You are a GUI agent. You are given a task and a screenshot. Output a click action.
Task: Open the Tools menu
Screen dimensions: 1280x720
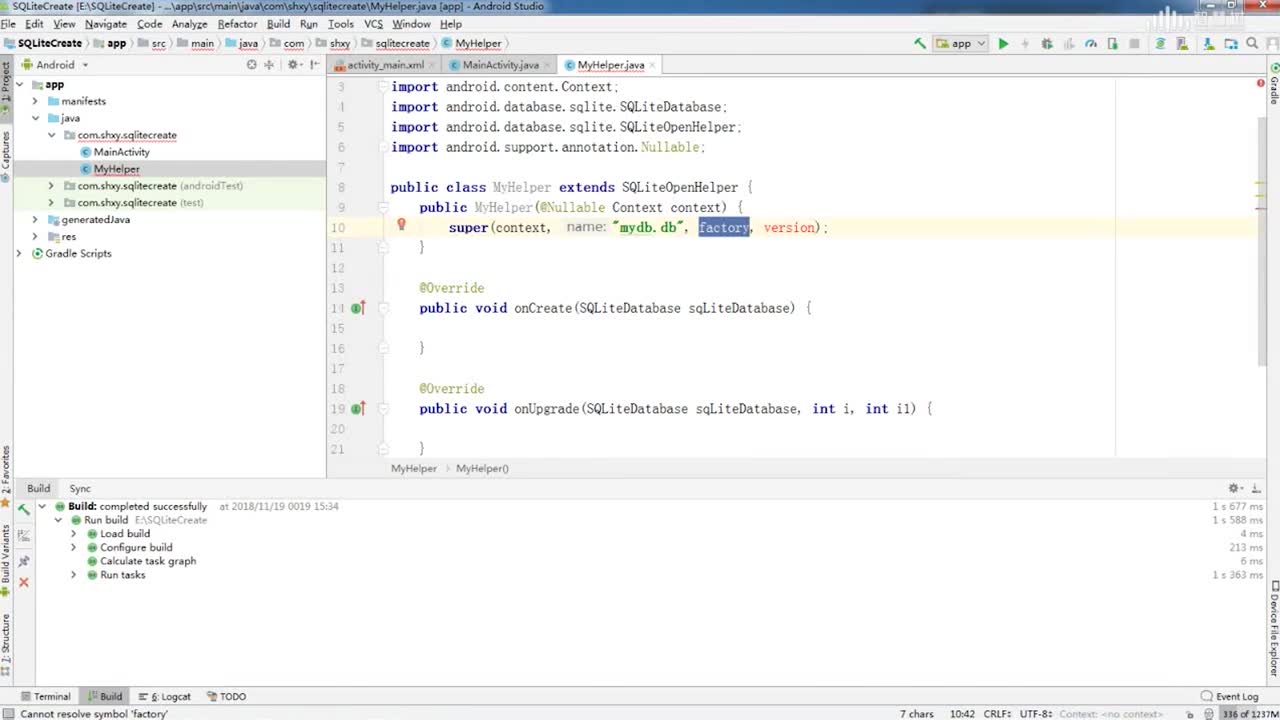click(341, 24)
